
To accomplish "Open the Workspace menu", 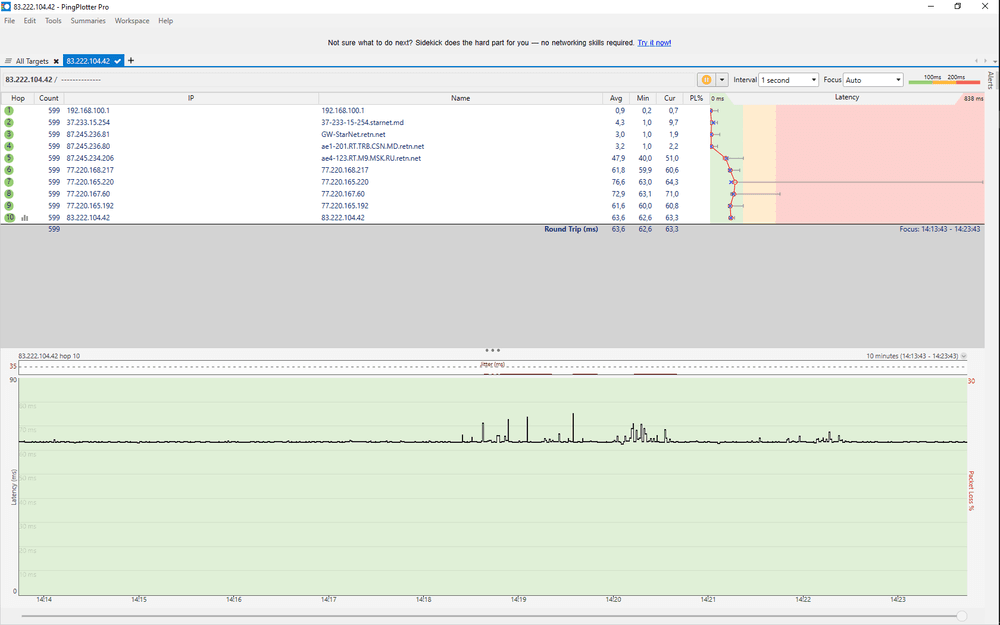I will (132, 21).
